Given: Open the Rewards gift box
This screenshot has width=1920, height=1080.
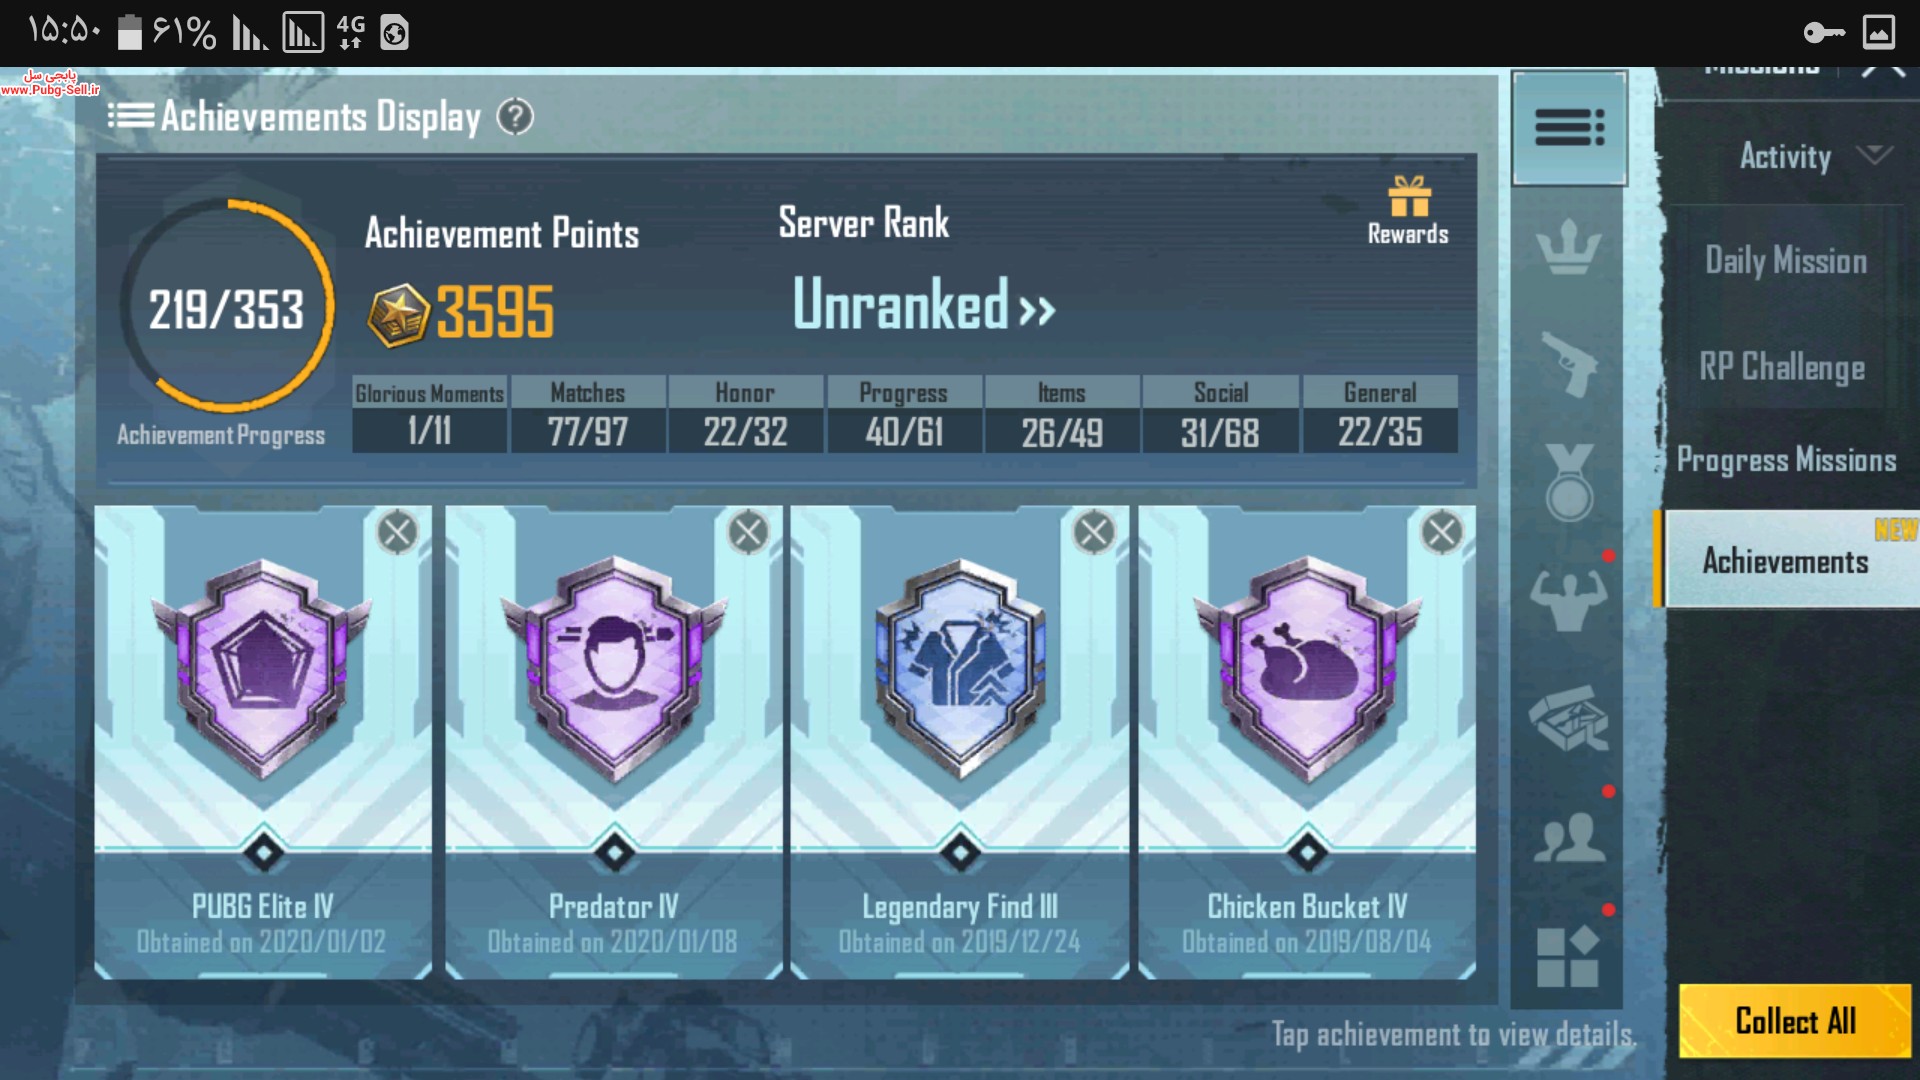Looking at the screenshot, I should click(x=1408, y=211).
